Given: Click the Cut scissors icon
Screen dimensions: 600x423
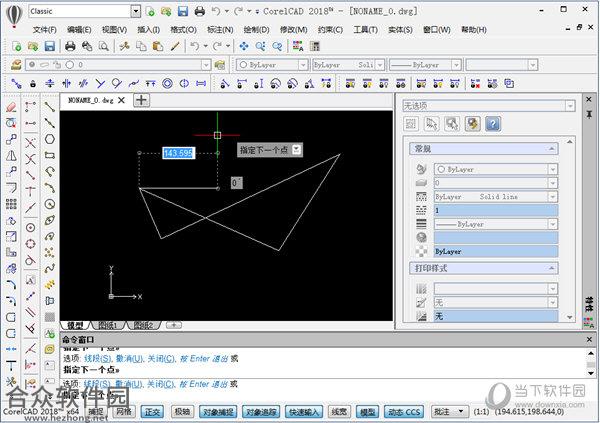Looking at the screenshot, I should coord(124,46).
